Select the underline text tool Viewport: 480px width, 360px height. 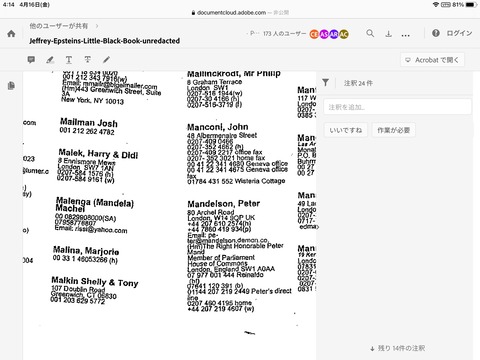[69, 60]
